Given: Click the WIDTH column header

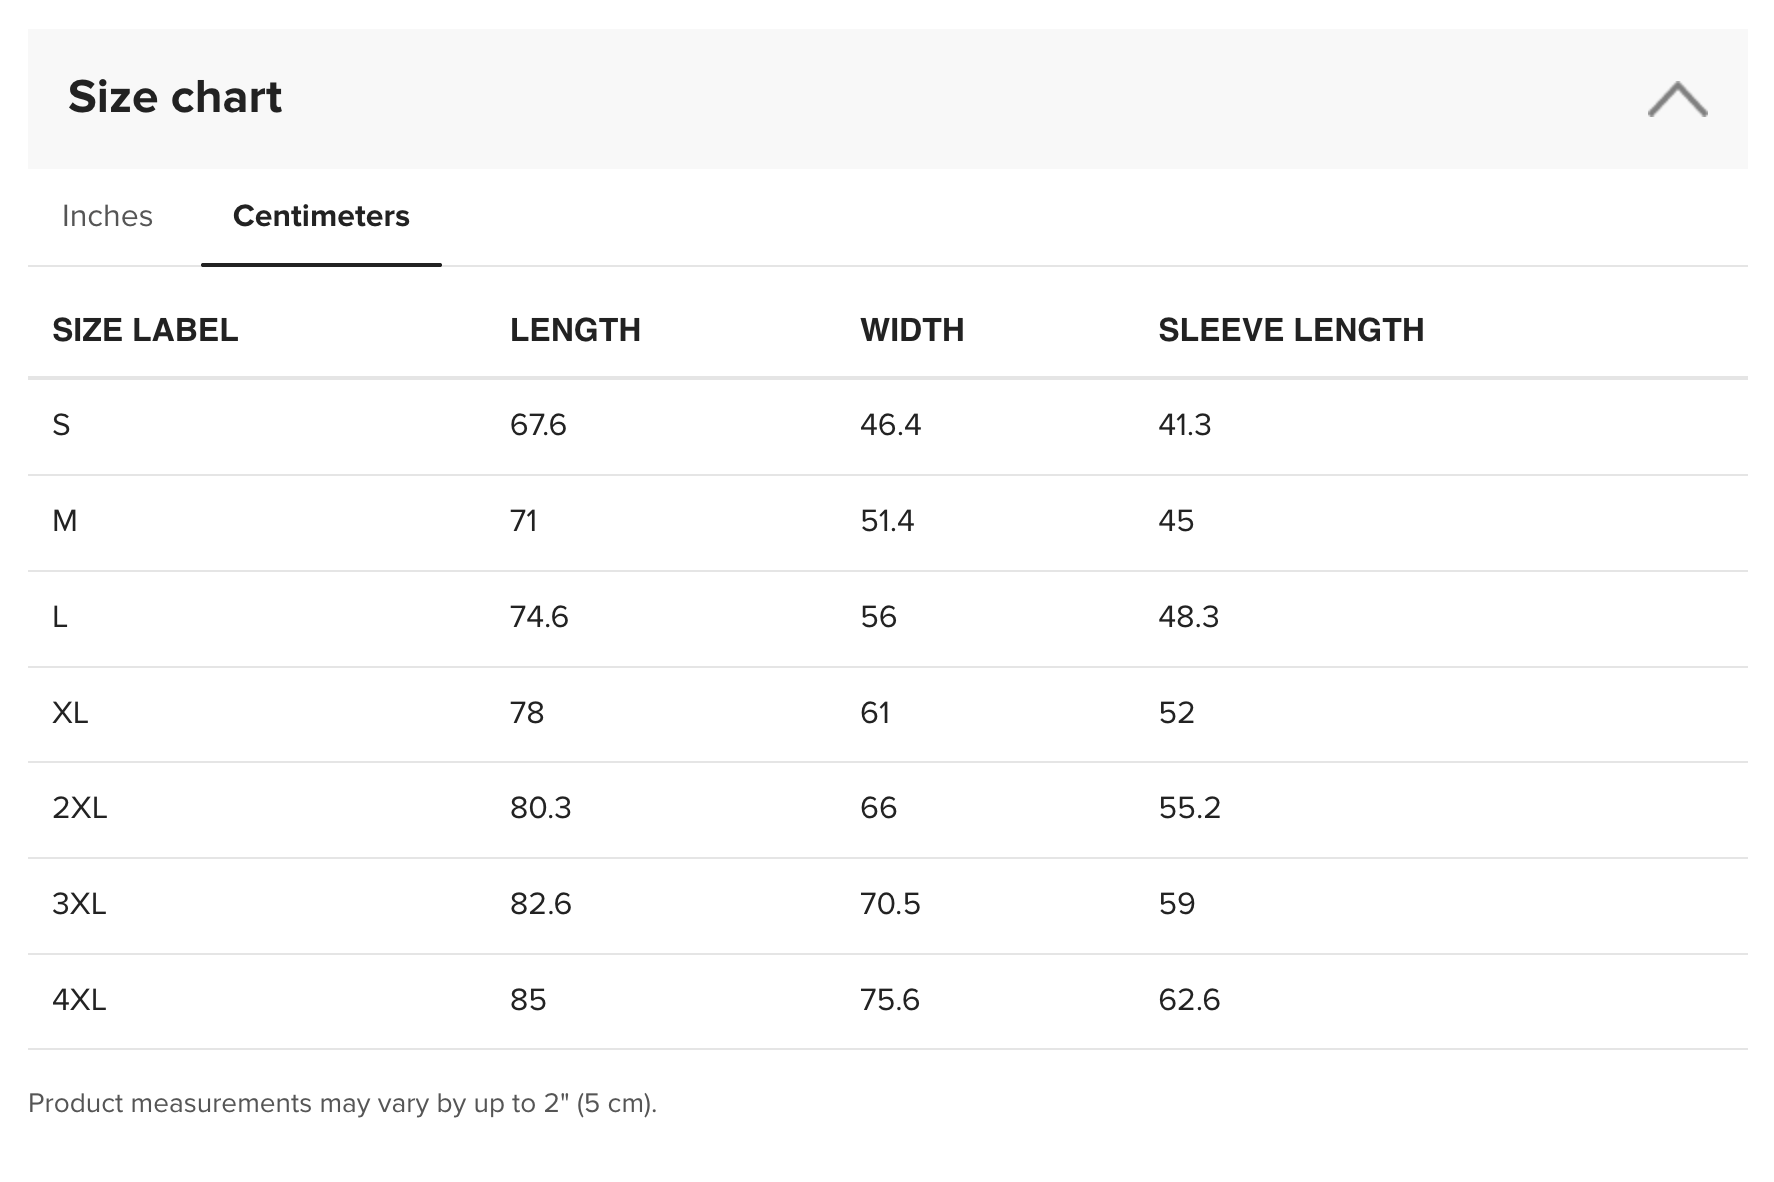Looking at the screenshot, I should 912,330.
